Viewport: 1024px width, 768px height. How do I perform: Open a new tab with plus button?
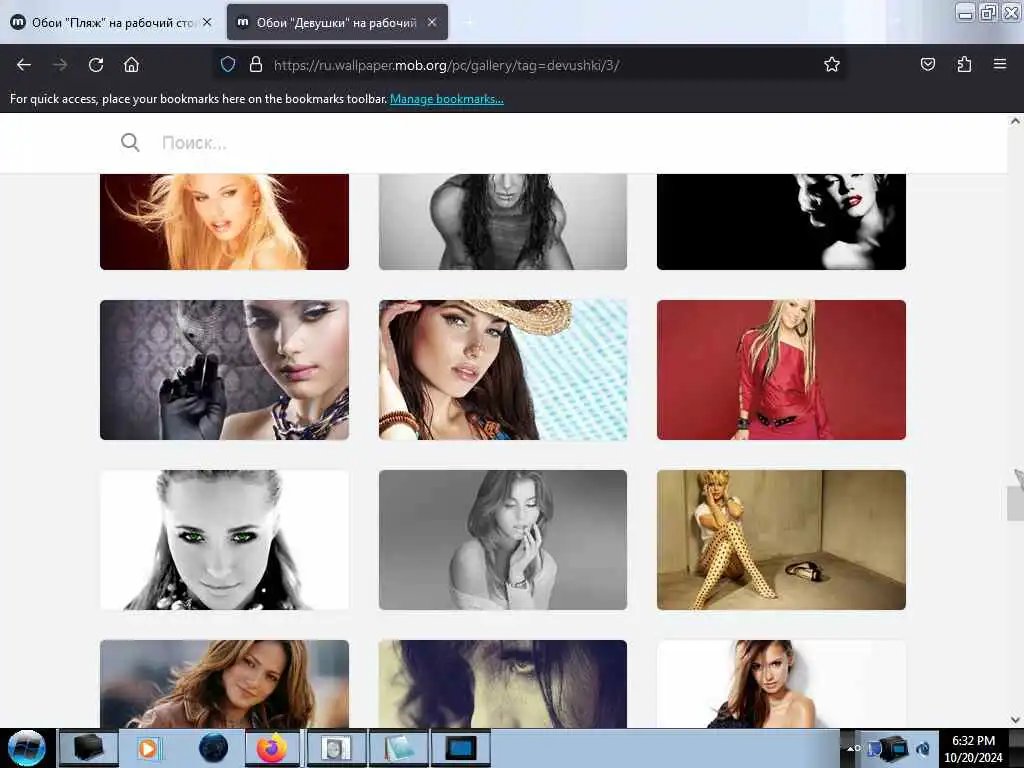[468, 22]
